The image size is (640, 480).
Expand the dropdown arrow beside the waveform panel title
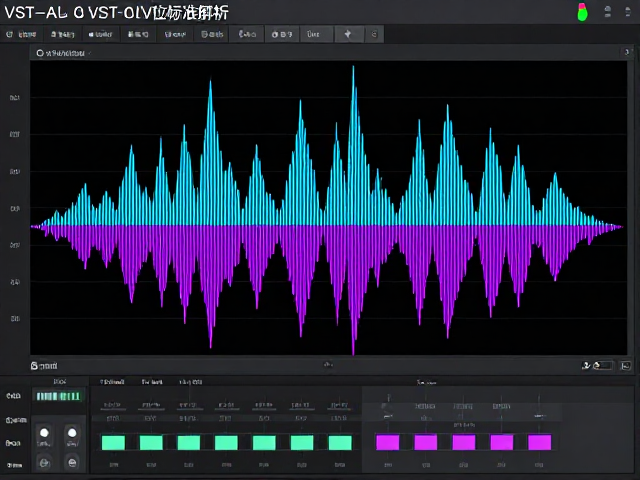pyautogui.click(x=89, y=53)
